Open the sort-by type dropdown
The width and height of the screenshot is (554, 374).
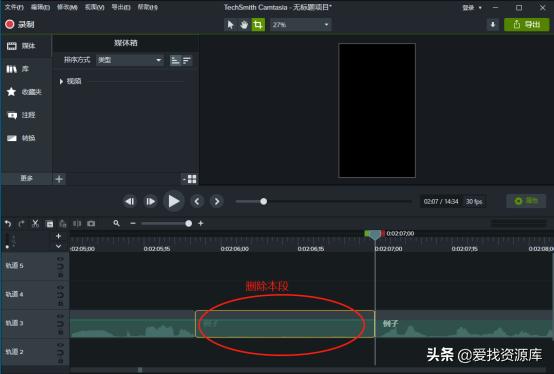pos(130,60)
